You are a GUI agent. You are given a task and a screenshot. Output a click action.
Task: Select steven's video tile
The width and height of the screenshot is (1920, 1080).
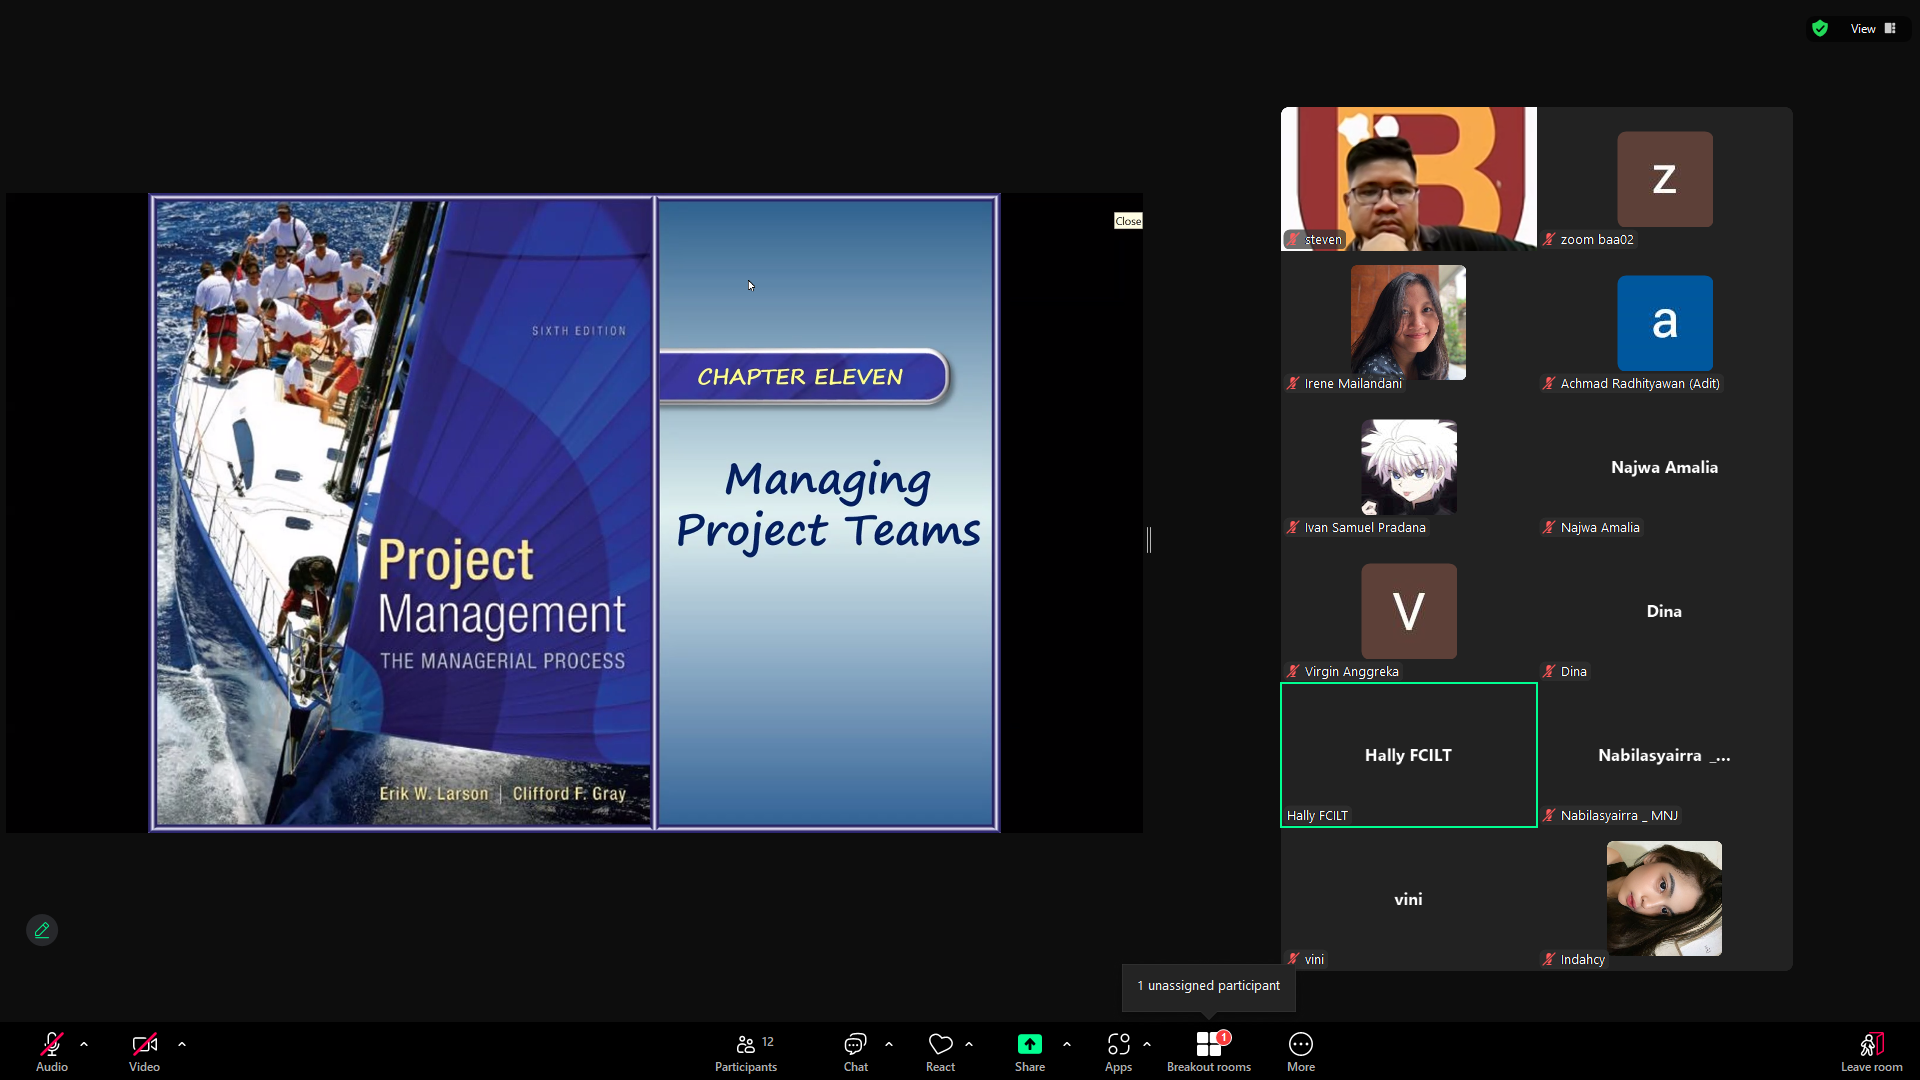click(x=1409, y=179)
